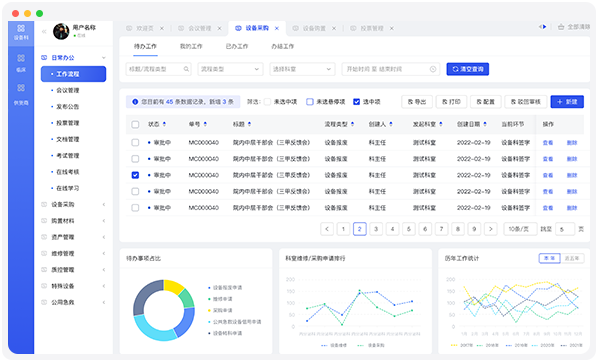Click the 清空查询 button
598x362 pixels.
(468, 69)
